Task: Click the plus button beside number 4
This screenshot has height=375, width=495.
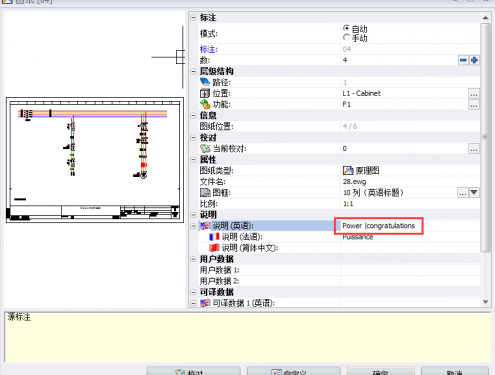Action: pos(474,60)
